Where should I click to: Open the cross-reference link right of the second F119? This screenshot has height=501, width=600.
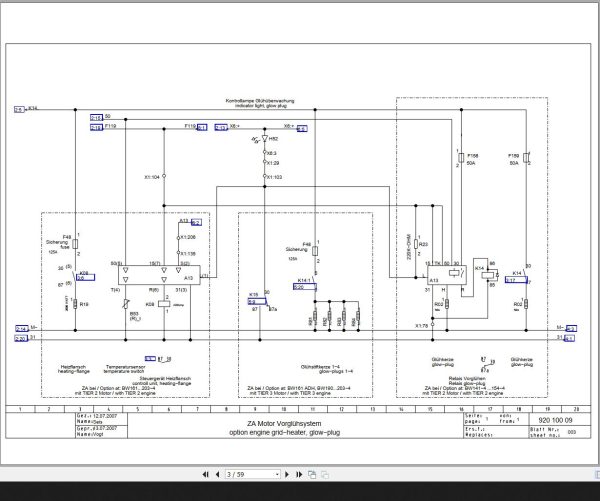[x=202, y=127]
